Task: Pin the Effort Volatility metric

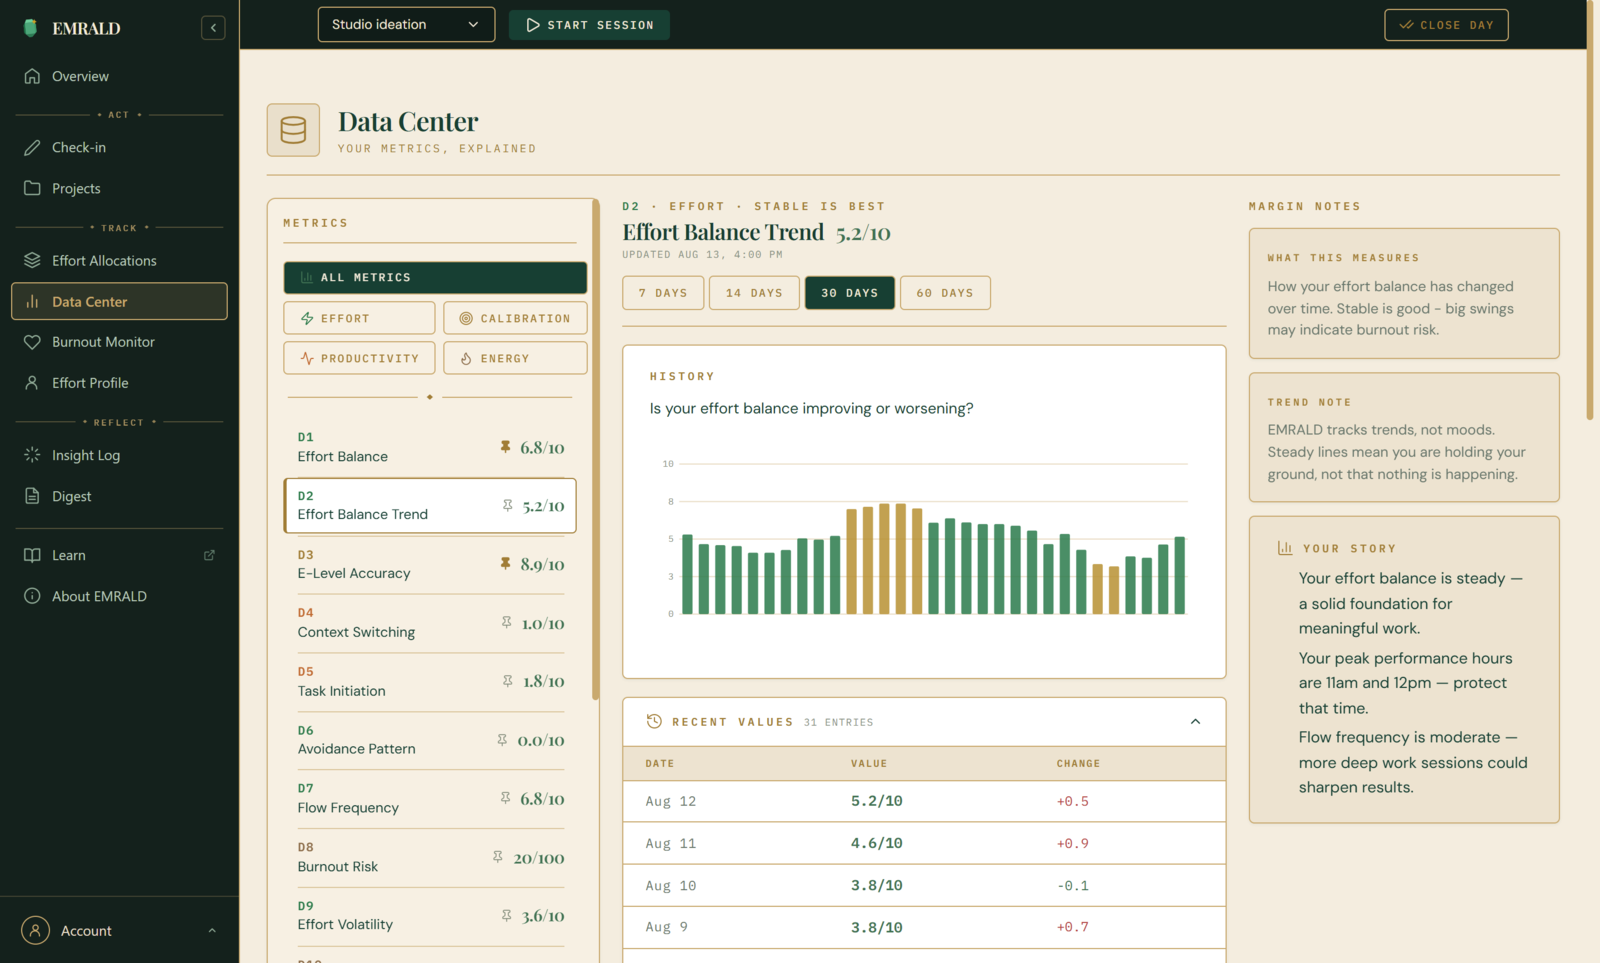Action: click(x=507, y=915)
